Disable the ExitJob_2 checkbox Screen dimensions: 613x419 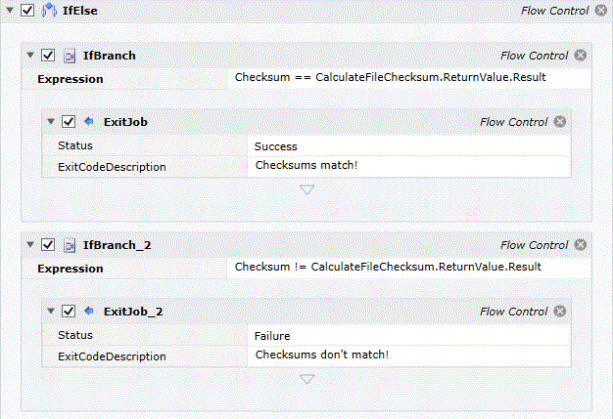click(69, 311)
